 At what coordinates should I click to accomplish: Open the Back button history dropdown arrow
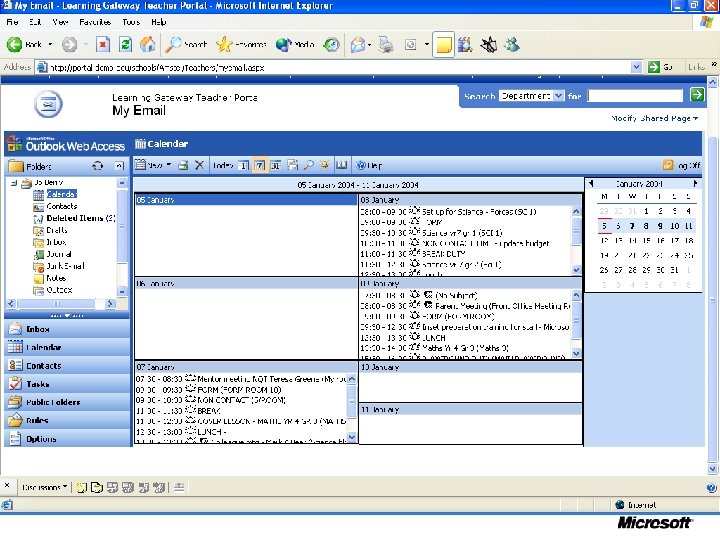[x=50, y=45]
